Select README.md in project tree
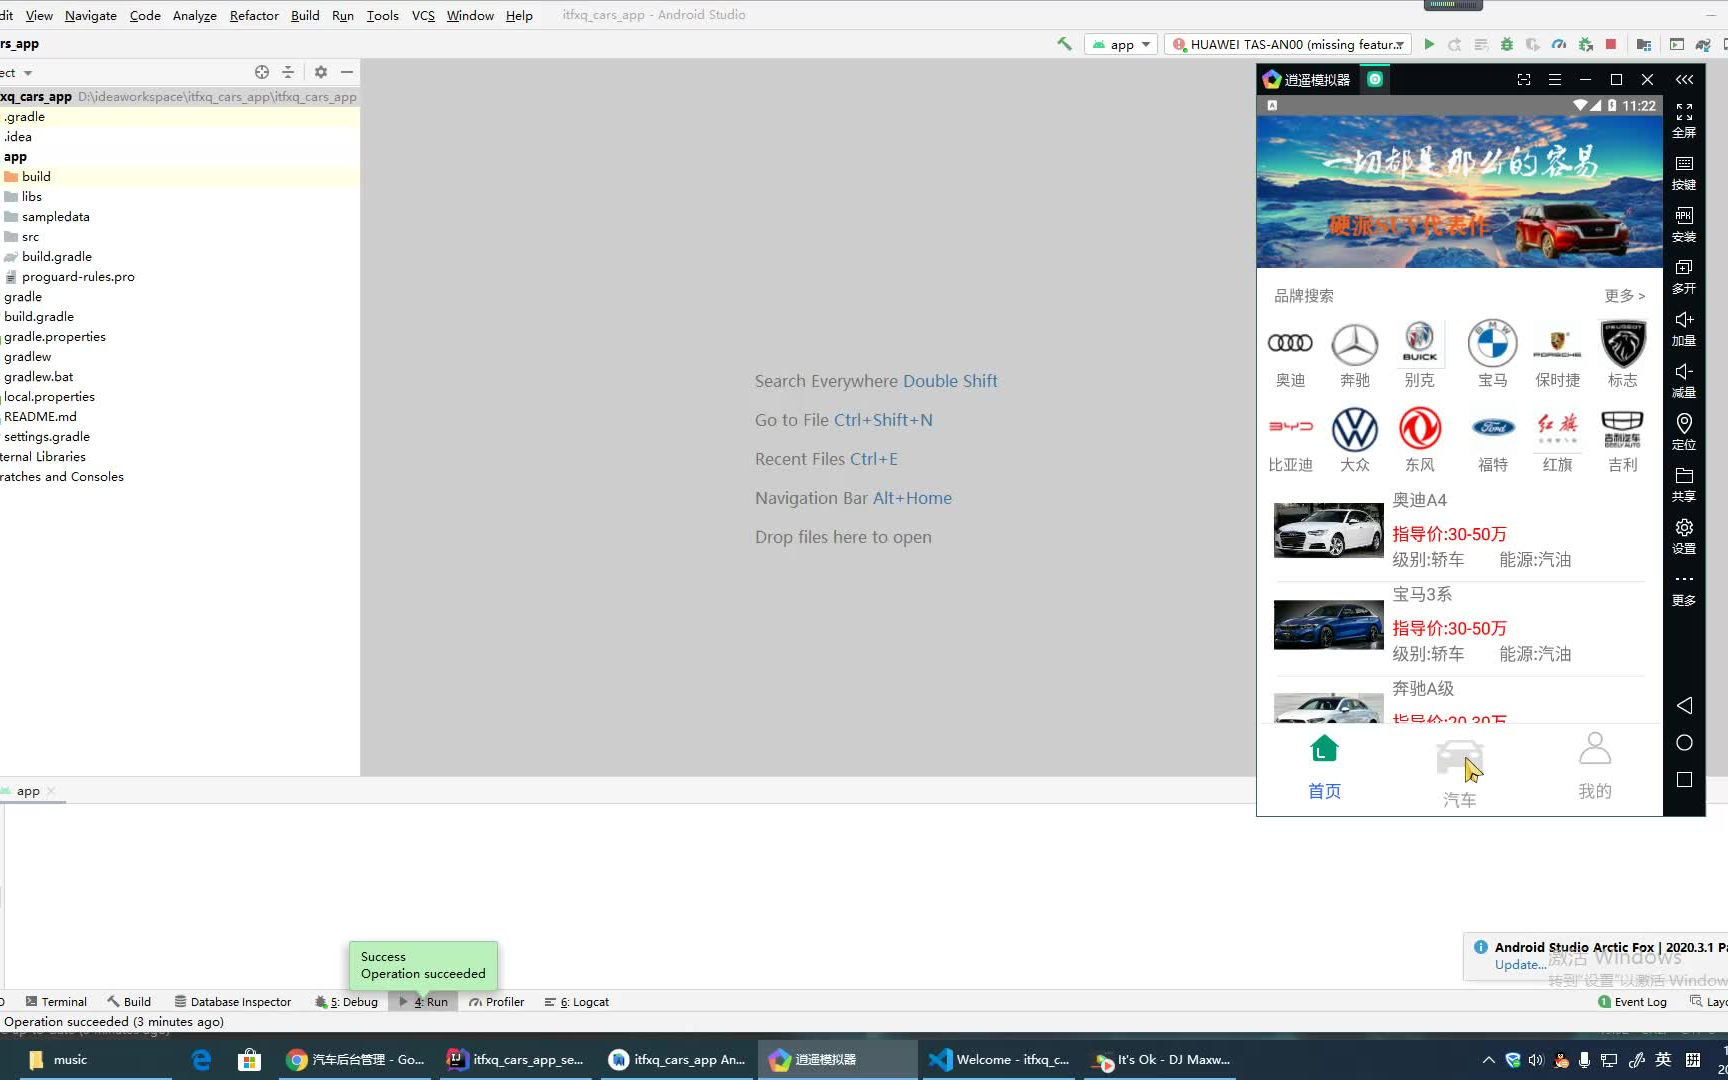 (40, 416)
